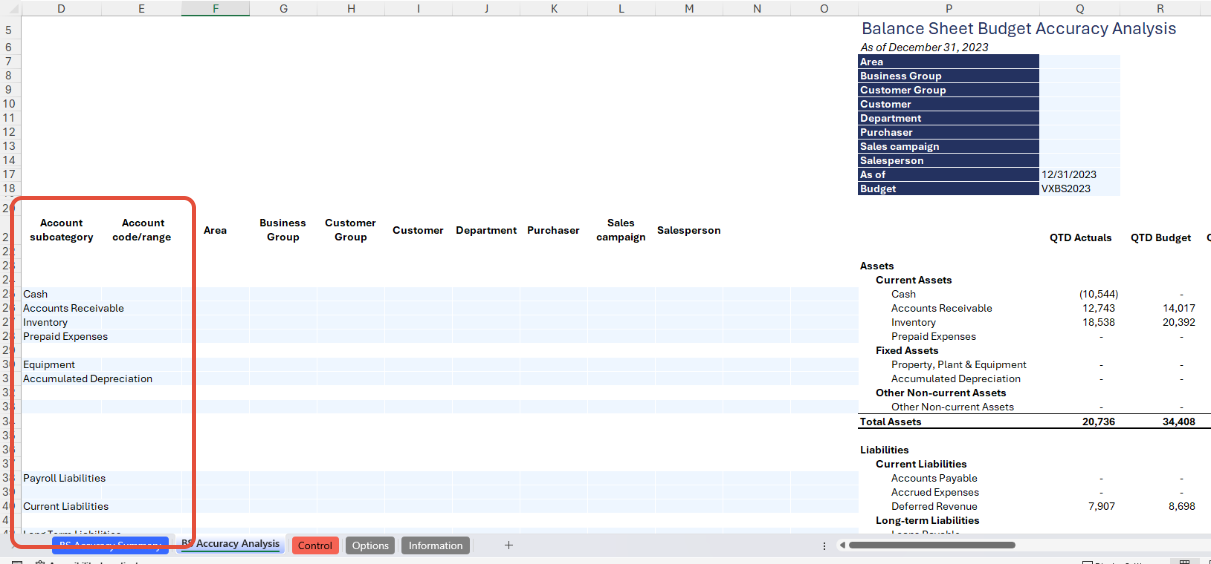Screen dimensions: 1211x564
Task: Select column P header
Action: 948,9
